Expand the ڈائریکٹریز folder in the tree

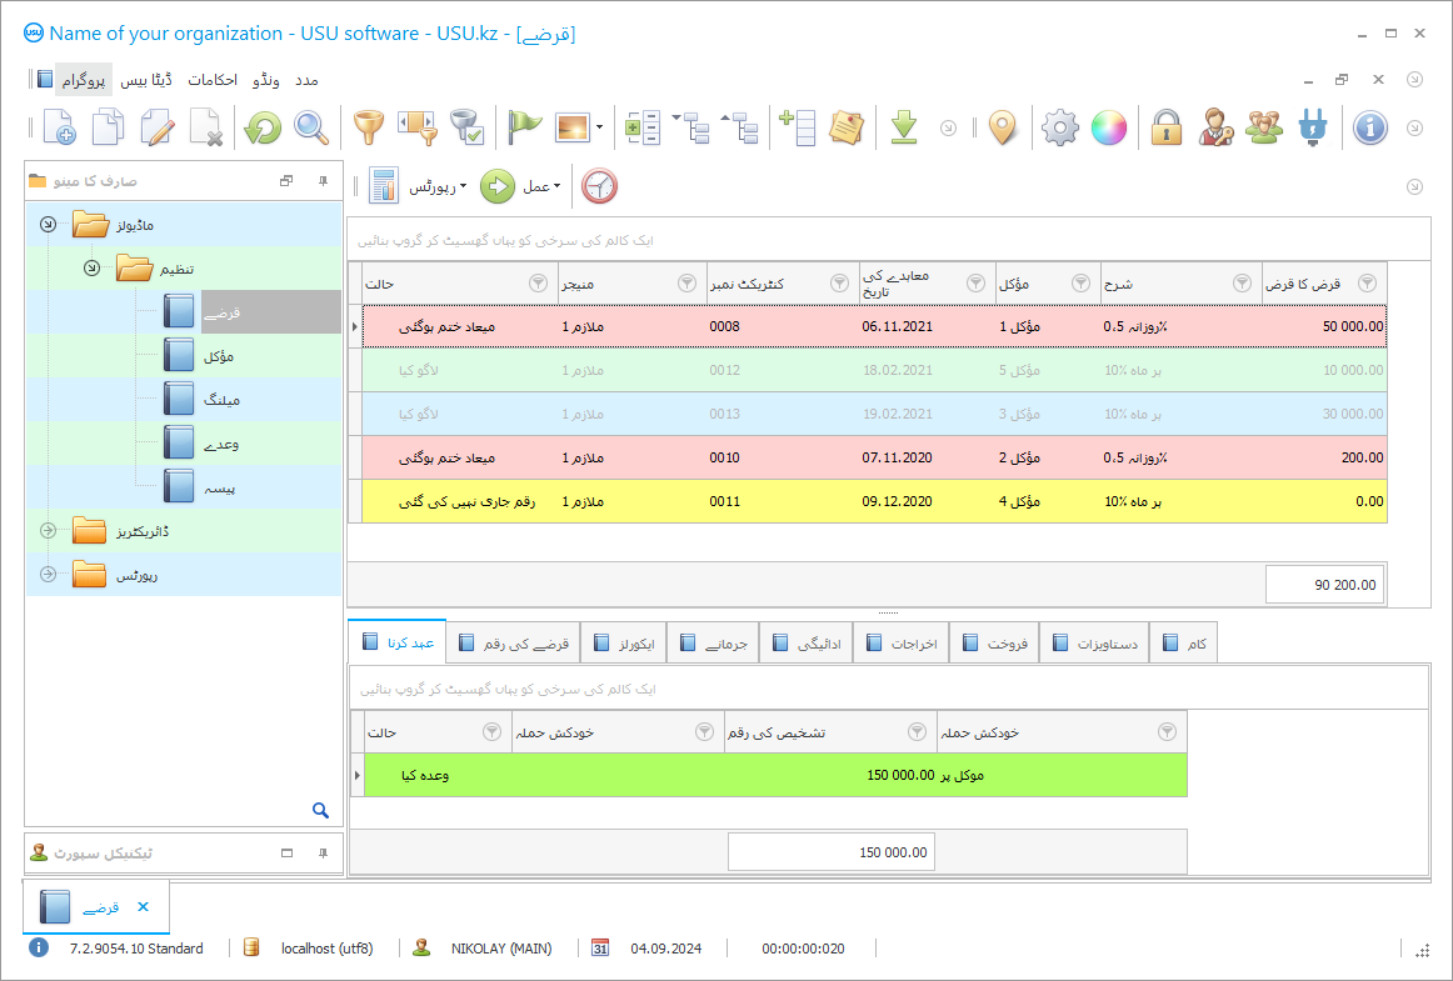click(48, 531)
